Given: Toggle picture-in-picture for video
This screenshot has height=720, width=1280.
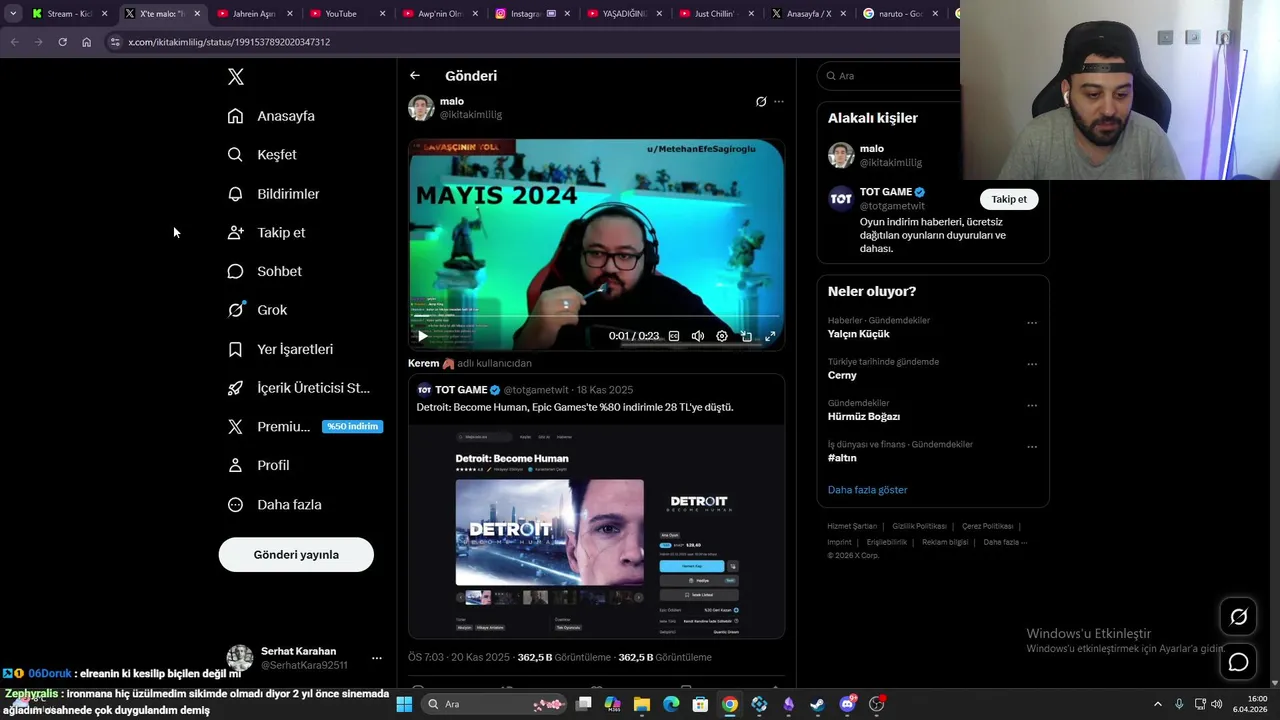Looking at the screenshot, I should pyautogui.click(x=746, y=336).
